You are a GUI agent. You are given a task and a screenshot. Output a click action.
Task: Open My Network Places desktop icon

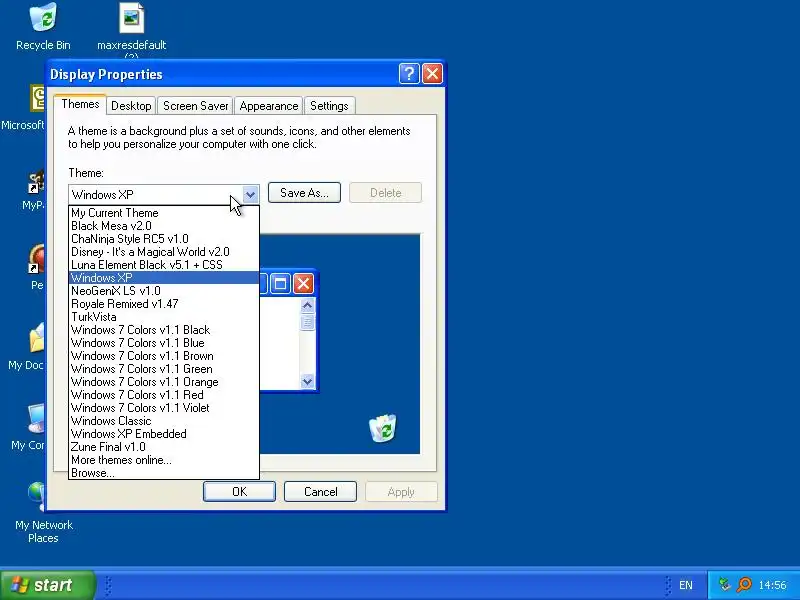pyautogui.click(x=43, y=512)
